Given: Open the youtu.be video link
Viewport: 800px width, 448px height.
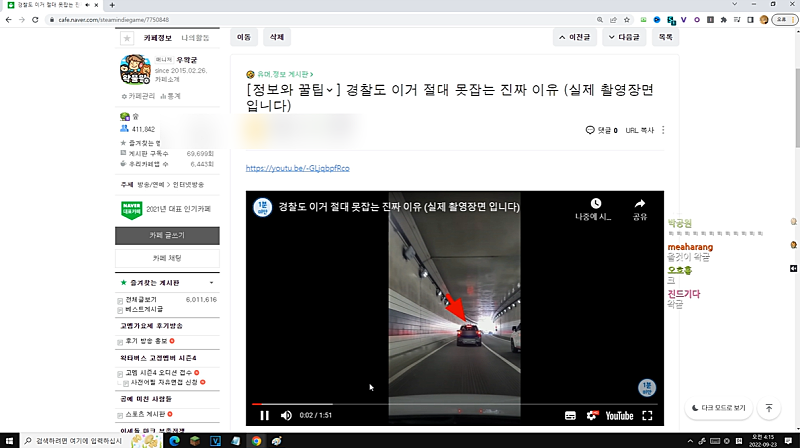Looking at the screenshot, I should click(297, 168).
